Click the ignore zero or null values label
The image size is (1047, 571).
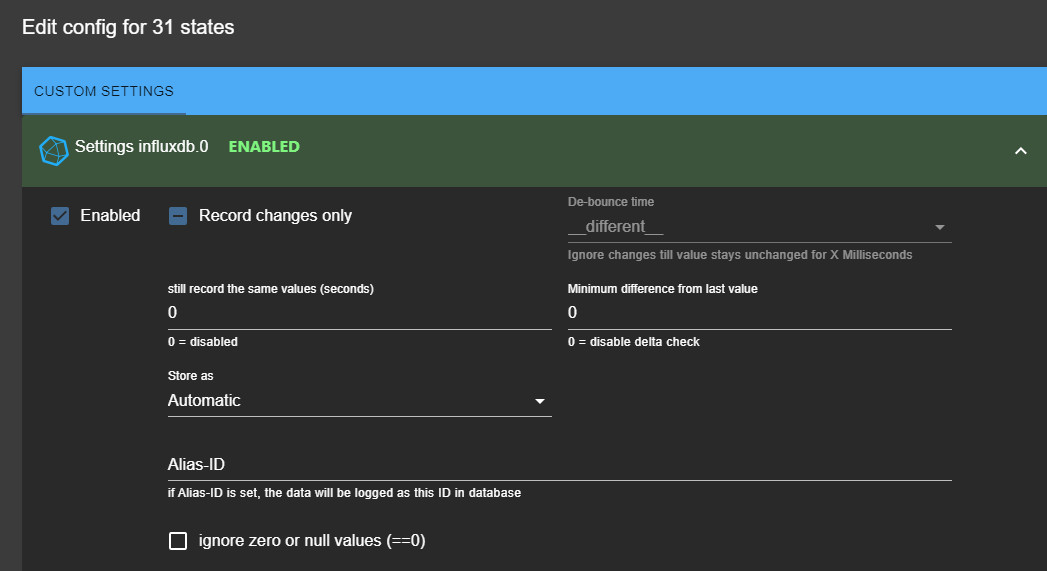[312, 541]
